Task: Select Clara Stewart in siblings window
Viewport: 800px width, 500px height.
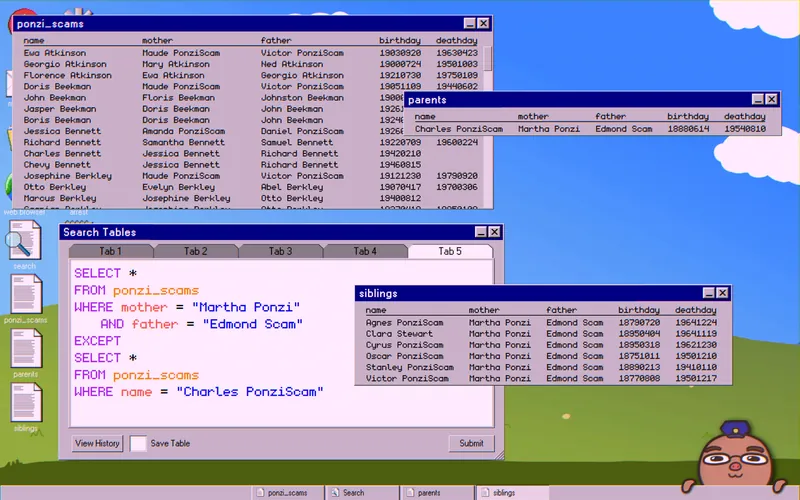Action: coord(399,334)
